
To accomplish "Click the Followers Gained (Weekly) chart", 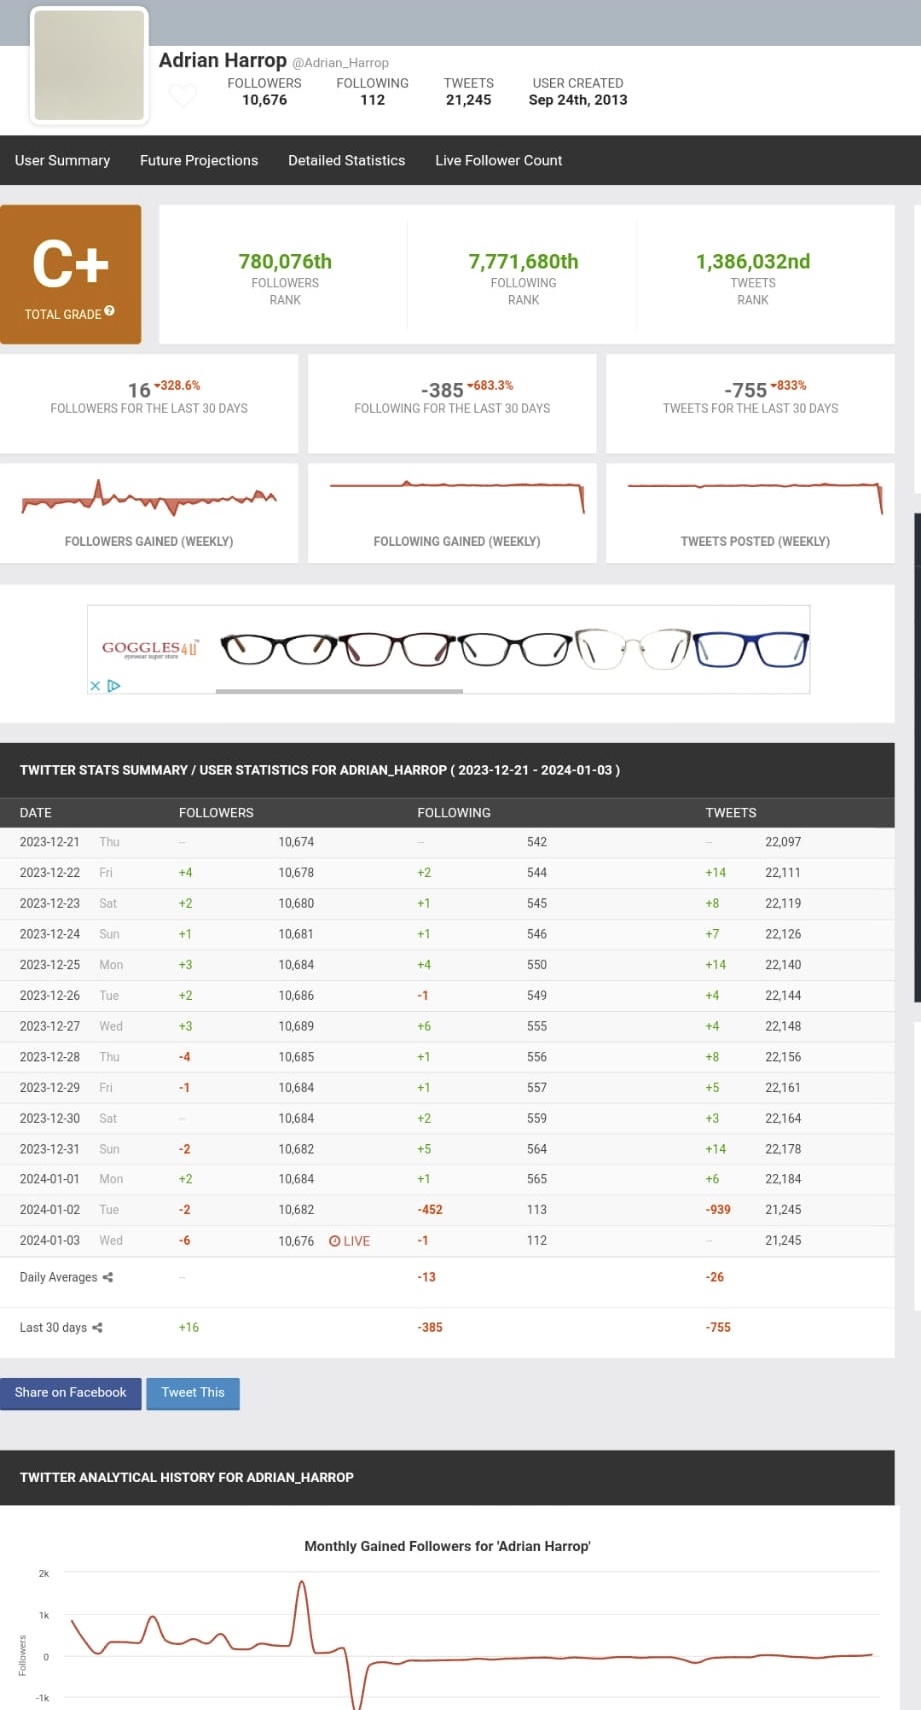I will tap(149, 498).
